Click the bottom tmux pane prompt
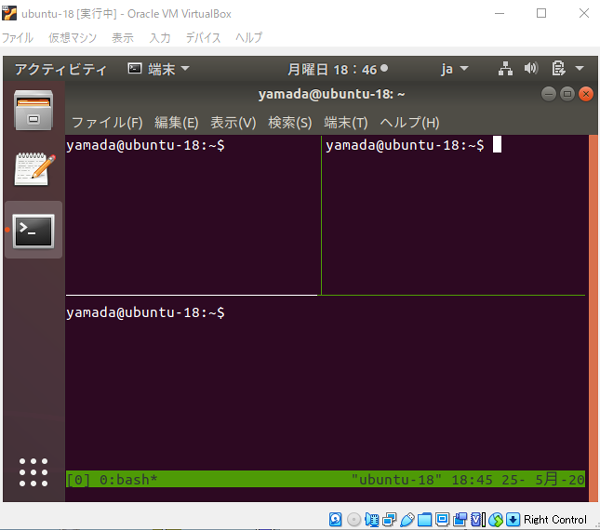Screen dimensions: 600x530 (145, 313)
